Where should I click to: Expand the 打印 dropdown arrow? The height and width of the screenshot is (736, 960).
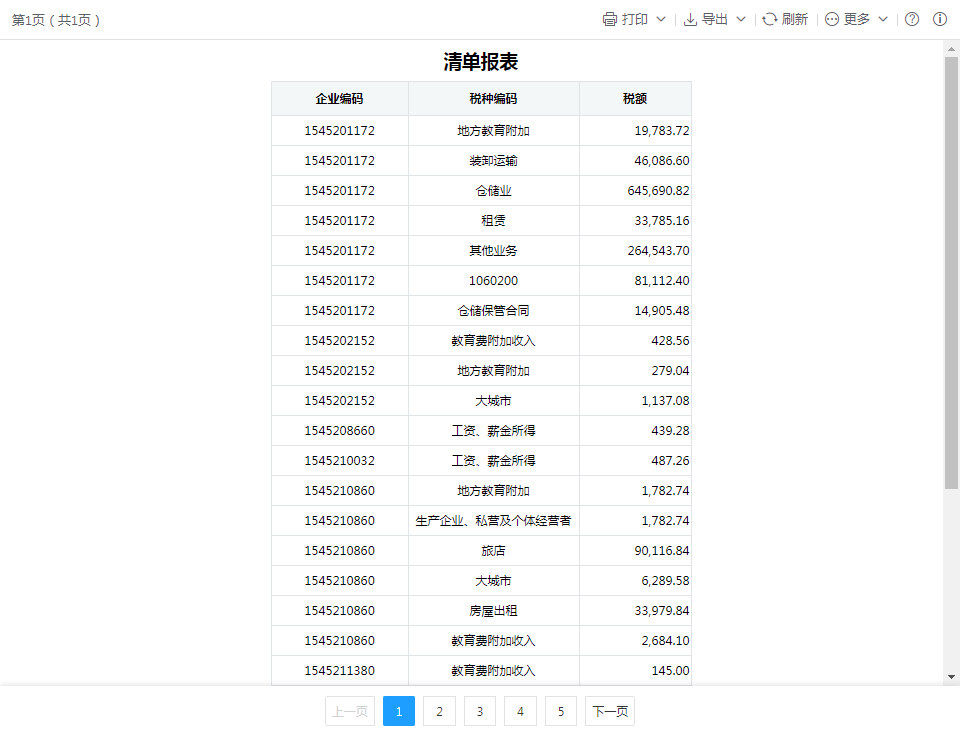661,20
